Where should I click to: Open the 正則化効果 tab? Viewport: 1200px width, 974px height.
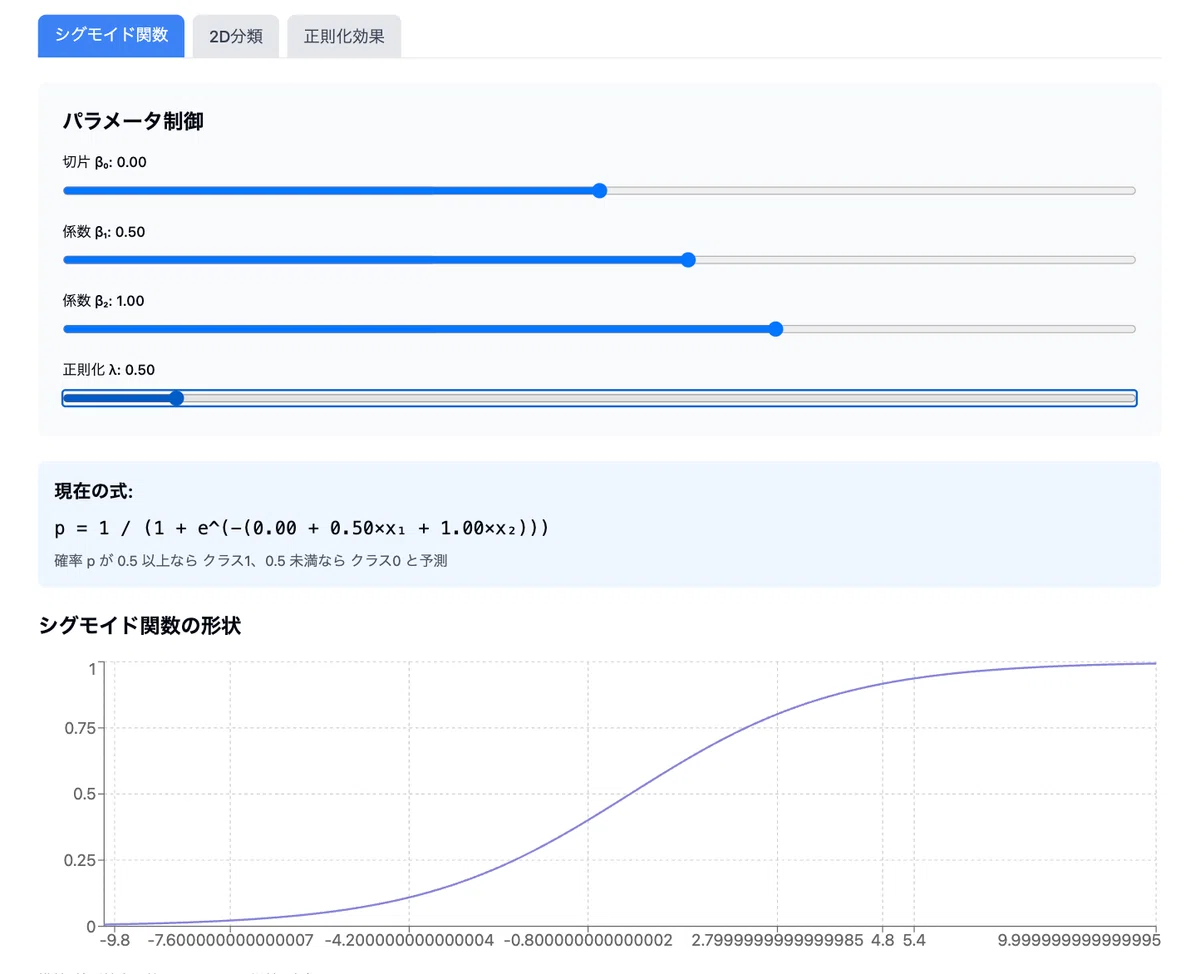coord(344,36)
